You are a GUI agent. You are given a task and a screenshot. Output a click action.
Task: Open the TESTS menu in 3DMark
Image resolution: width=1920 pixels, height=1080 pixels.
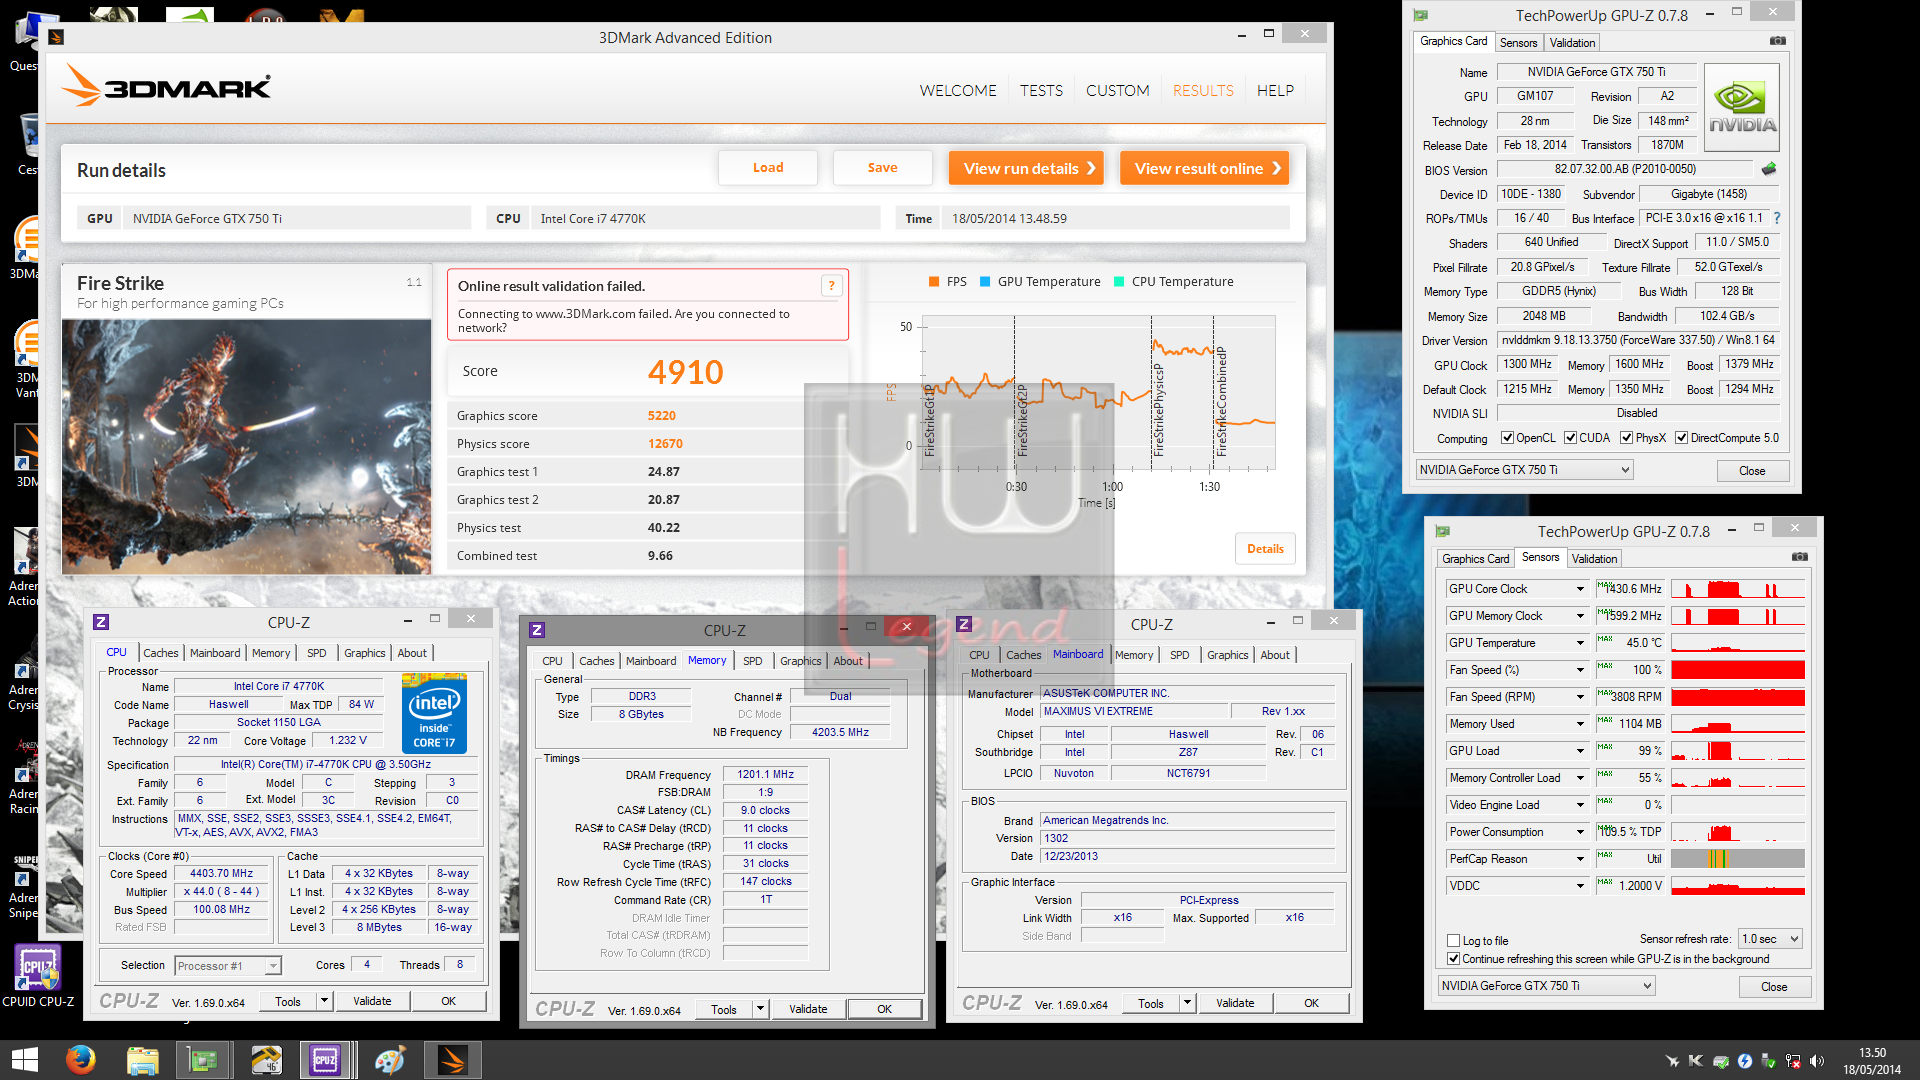pos(1041,90)
